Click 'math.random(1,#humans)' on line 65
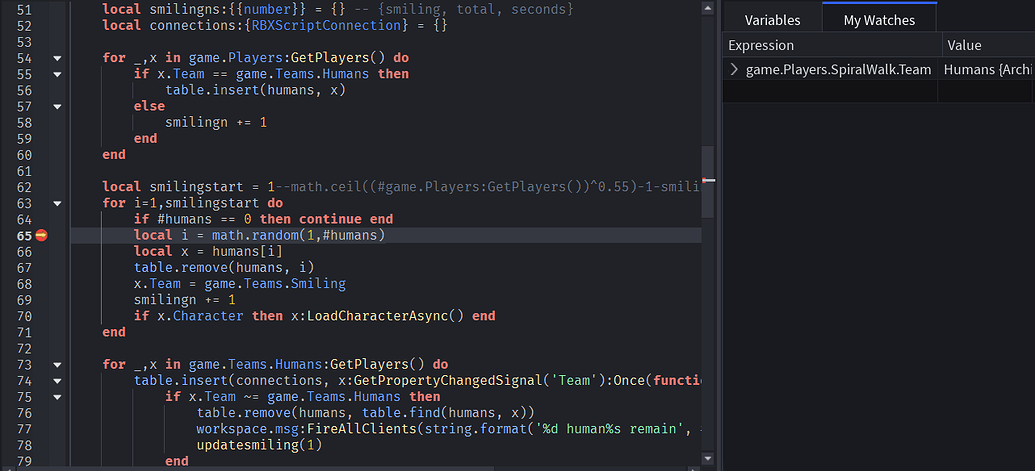 298,236
